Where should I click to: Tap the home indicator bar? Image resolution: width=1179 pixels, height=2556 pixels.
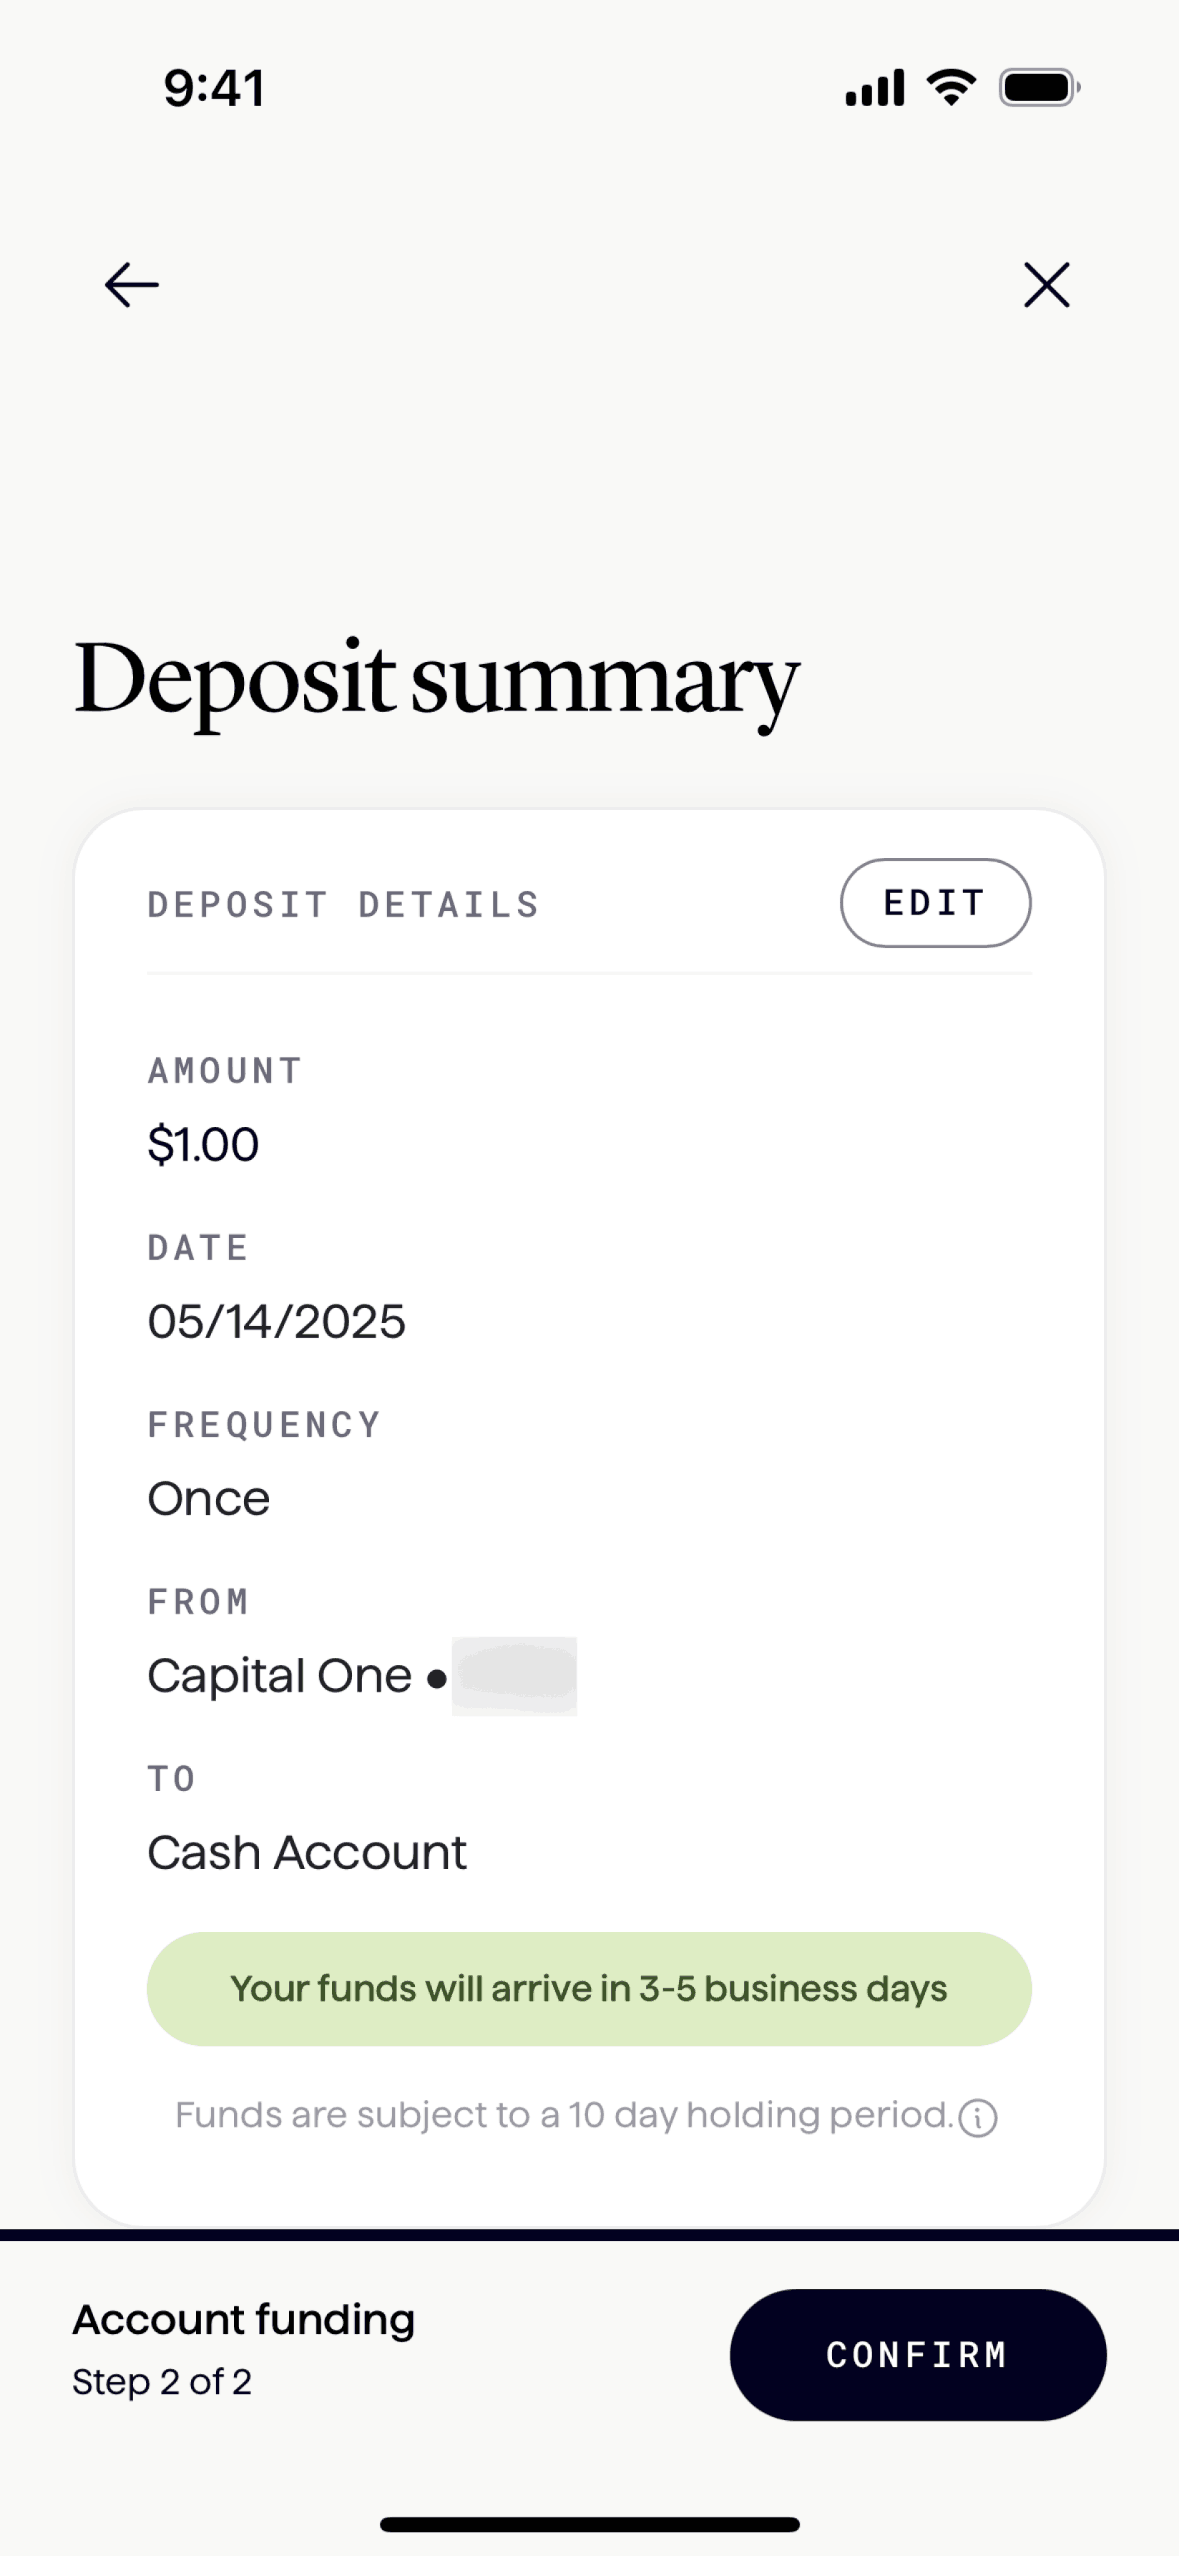589,2524
